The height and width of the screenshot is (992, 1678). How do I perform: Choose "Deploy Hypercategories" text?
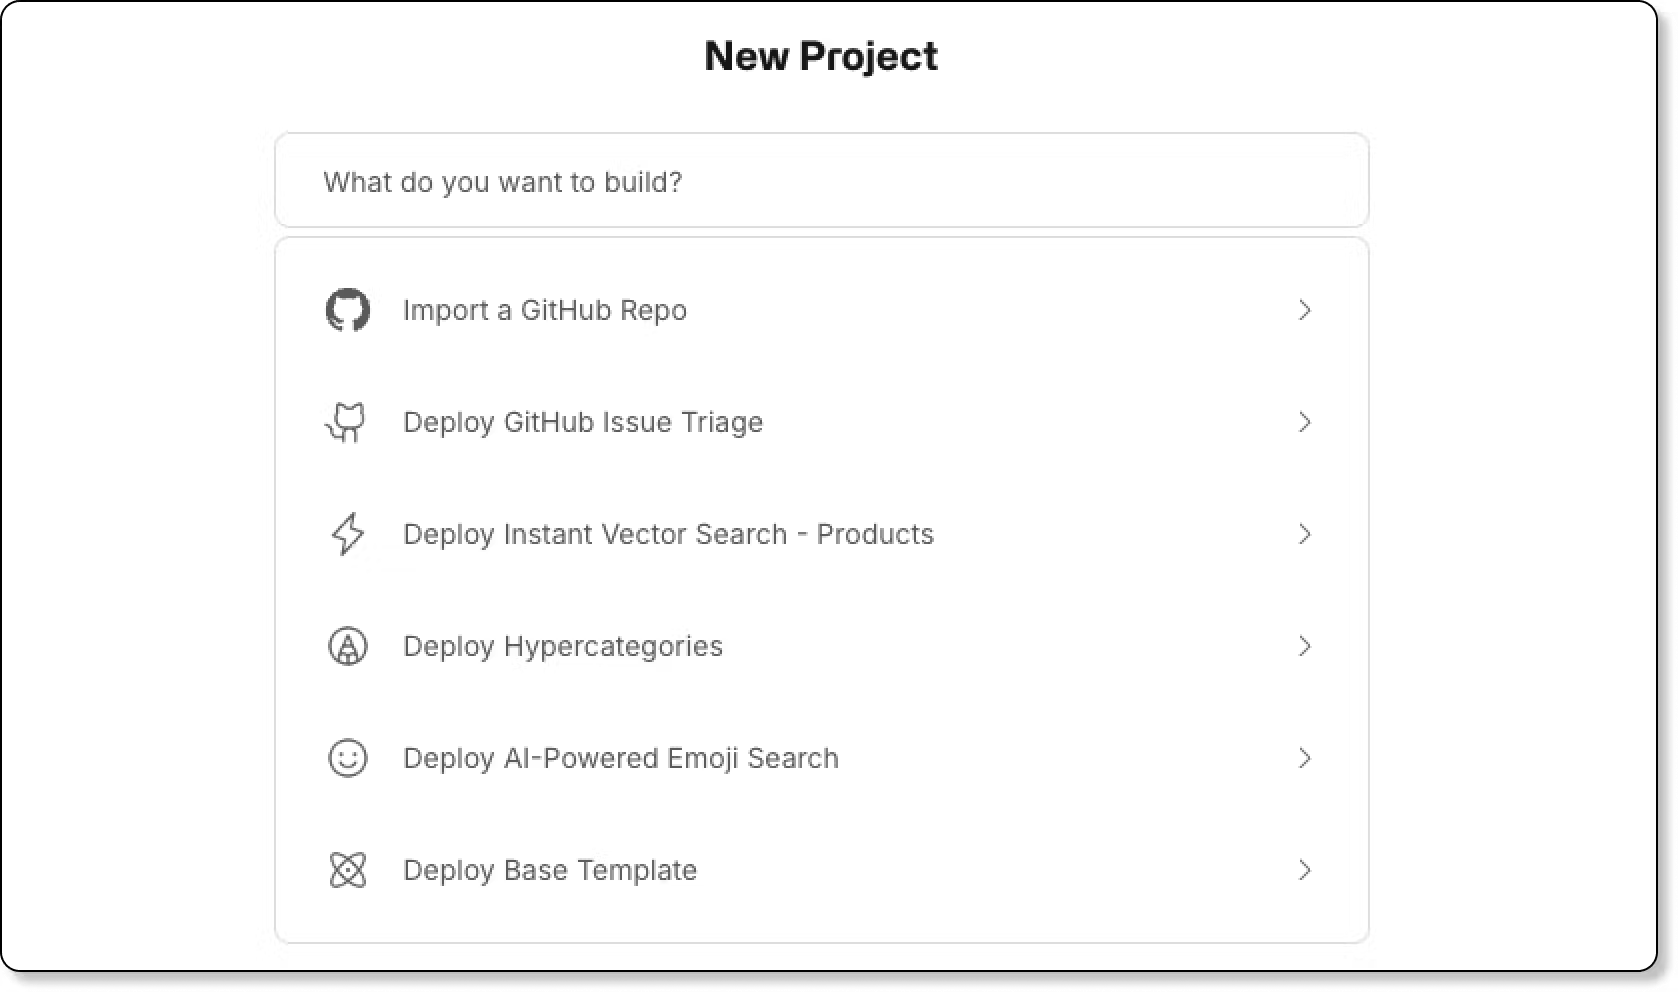click(x=563, y=647)
